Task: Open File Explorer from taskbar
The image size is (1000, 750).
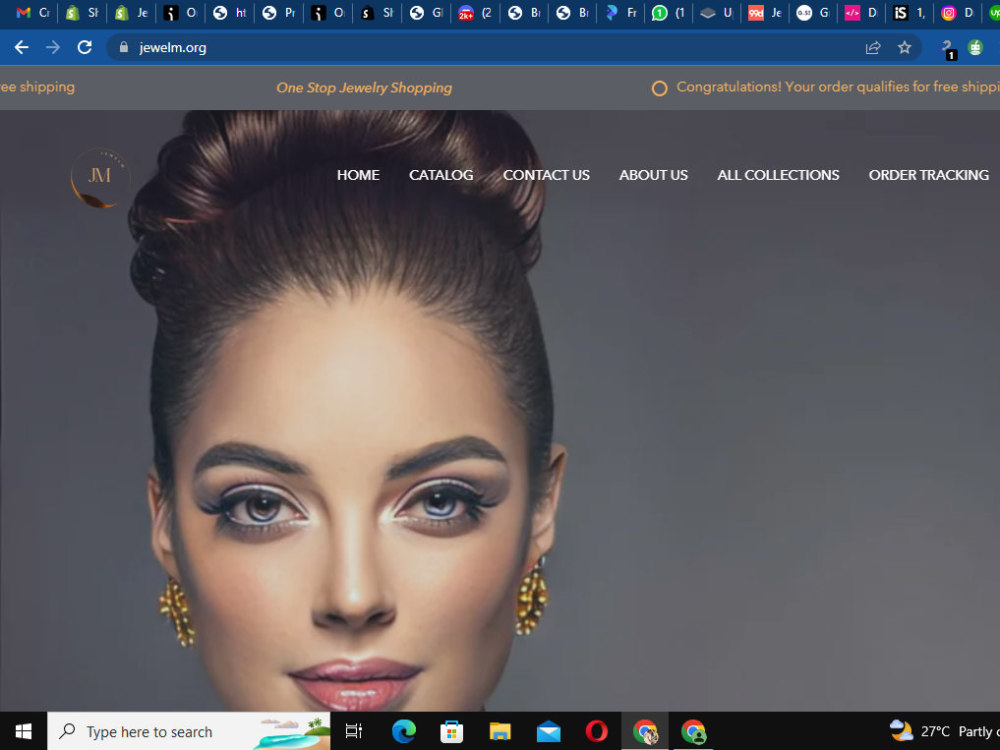Action: pyautogui.click(x=500, y=731)
